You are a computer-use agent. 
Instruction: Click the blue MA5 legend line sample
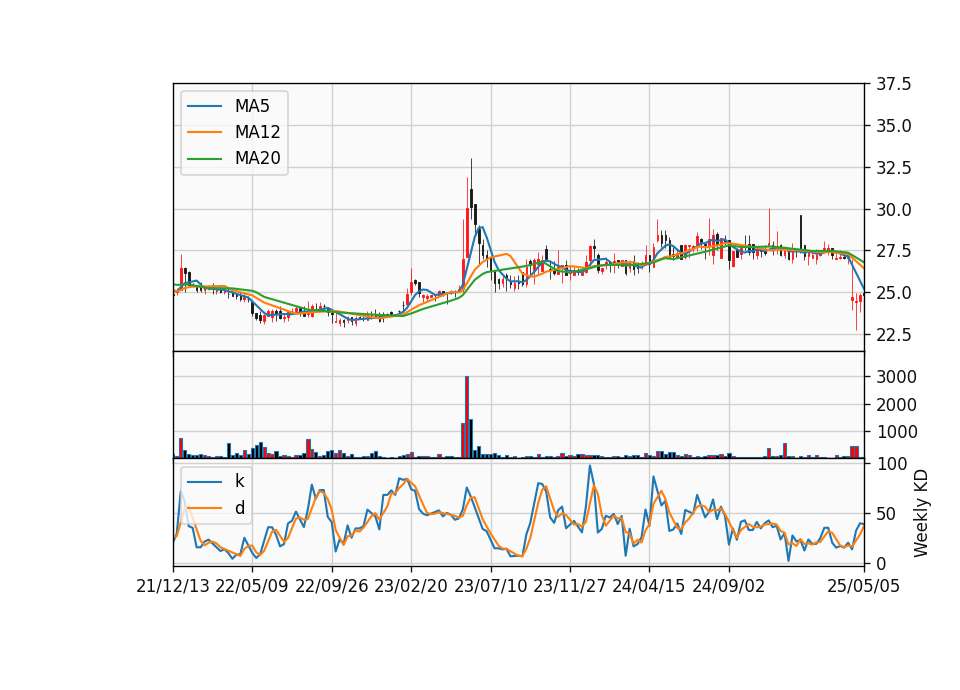(204, 106)
